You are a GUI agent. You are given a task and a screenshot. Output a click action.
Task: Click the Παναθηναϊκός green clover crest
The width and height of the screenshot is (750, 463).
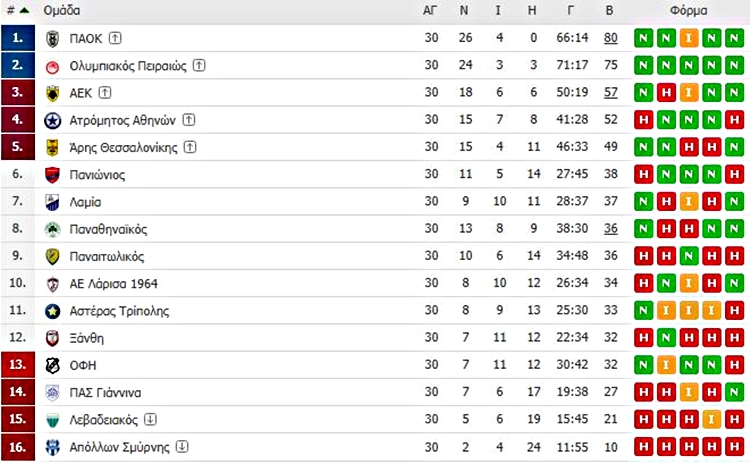tap(52, 230)
